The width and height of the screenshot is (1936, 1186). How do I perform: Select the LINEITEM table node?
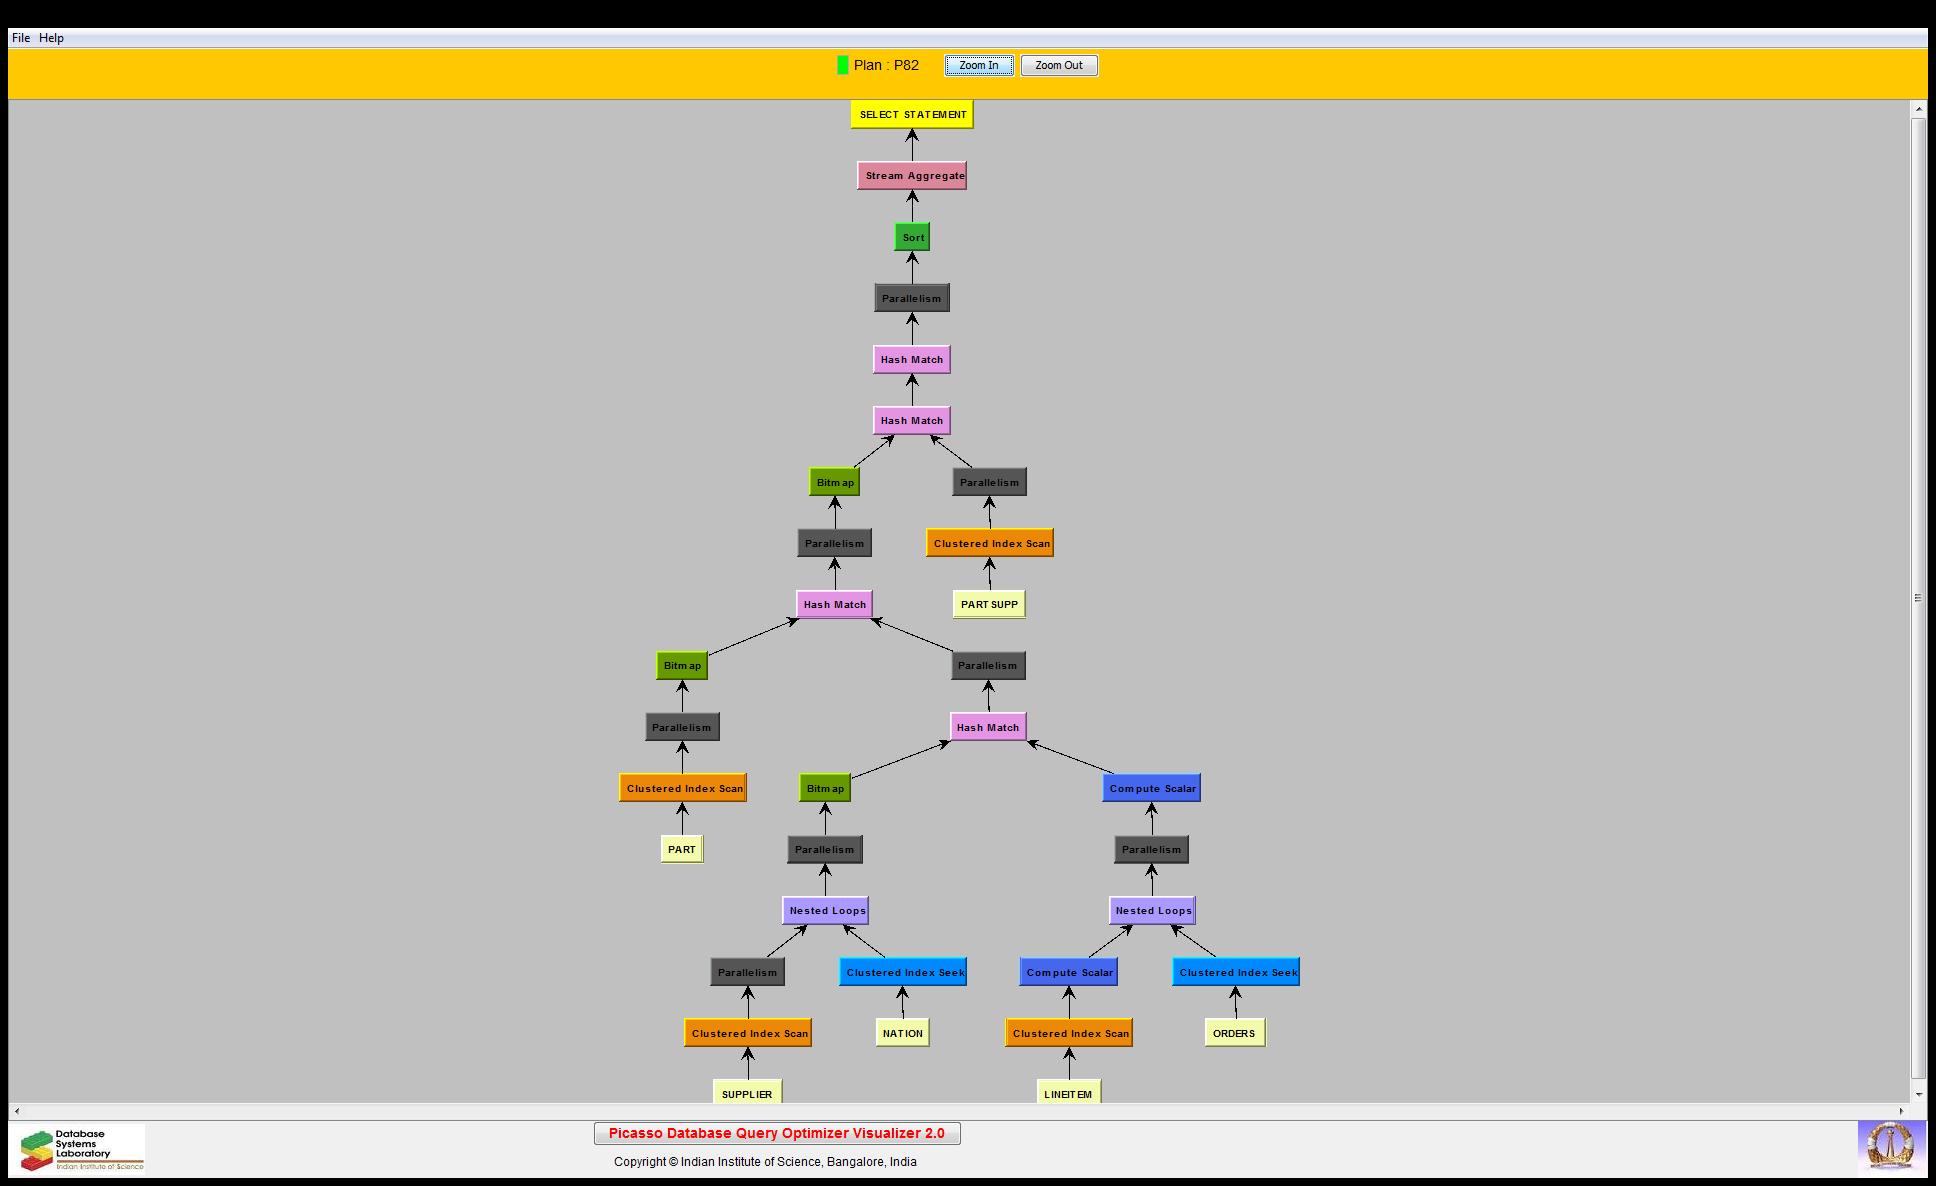[1068, 1093]
